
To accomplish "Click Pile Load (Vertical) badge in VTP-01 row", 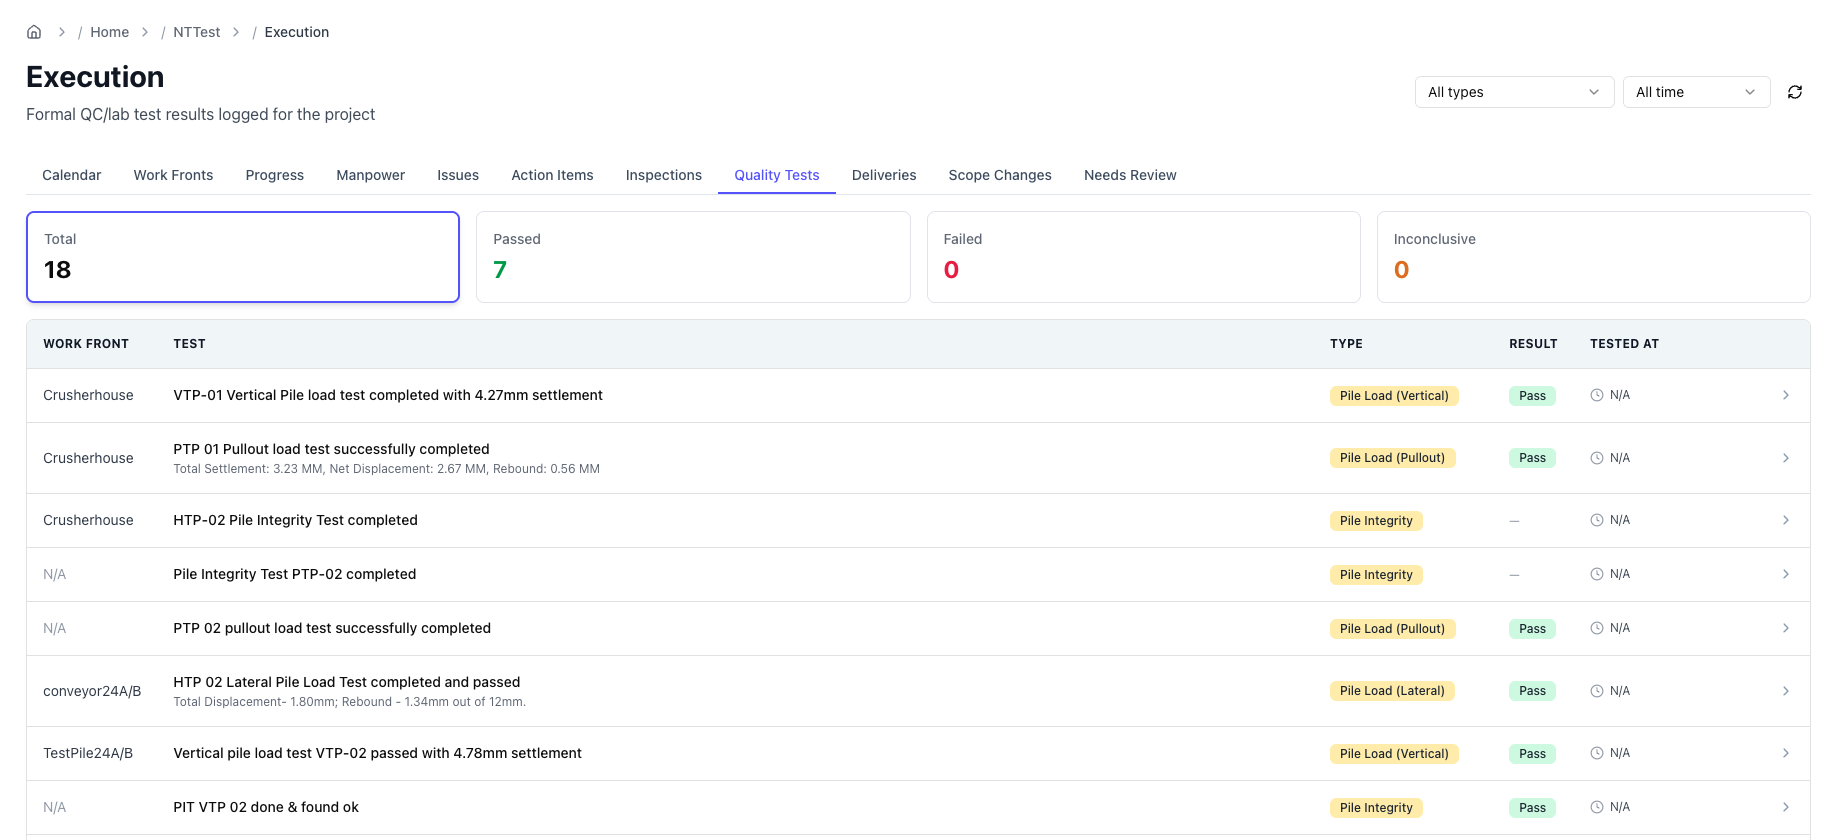I will [1394, 396].
